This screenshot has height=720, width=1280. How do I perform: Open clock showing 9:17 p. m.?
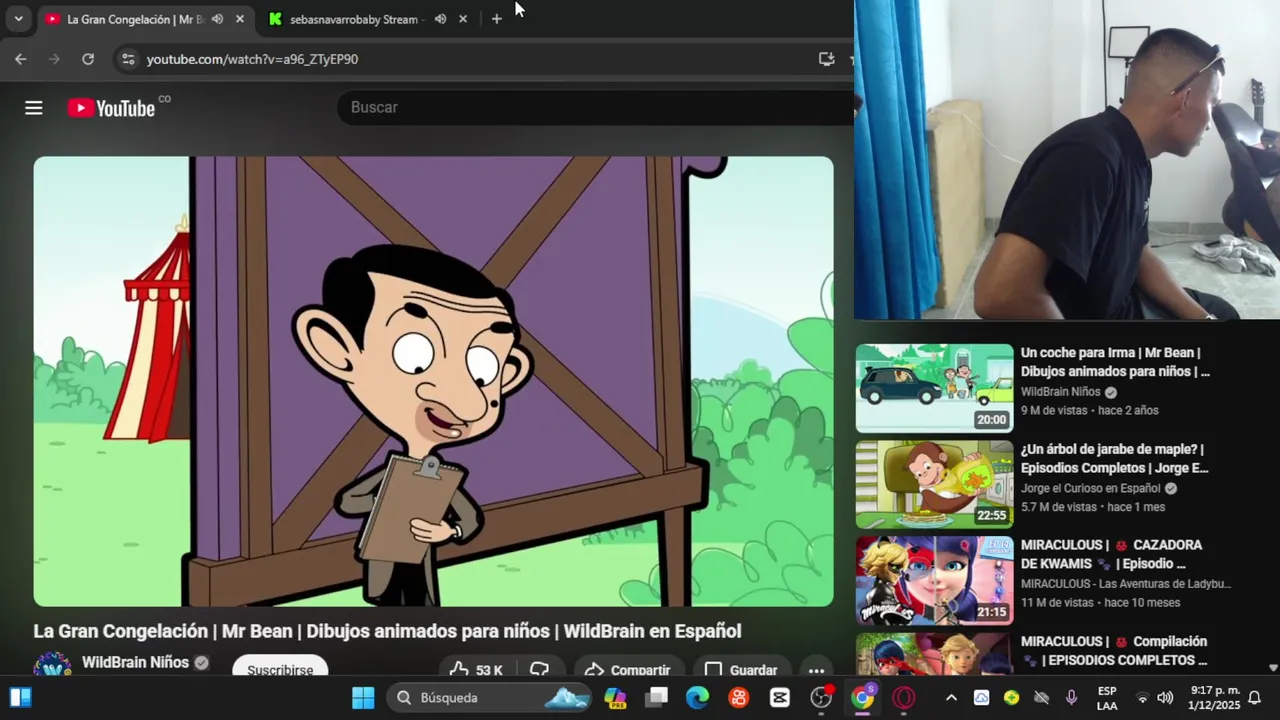pos(1214,698)
